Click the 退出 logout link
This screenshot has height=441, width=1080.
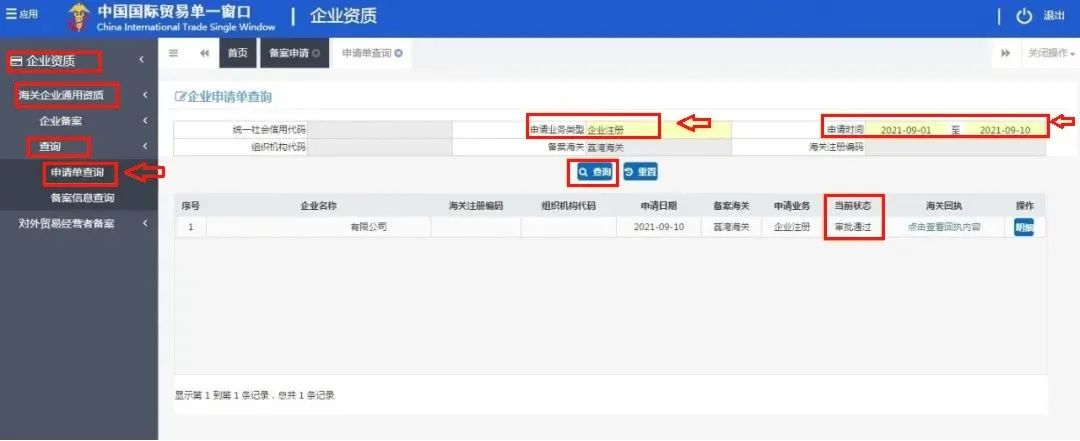click(1054, 16)
